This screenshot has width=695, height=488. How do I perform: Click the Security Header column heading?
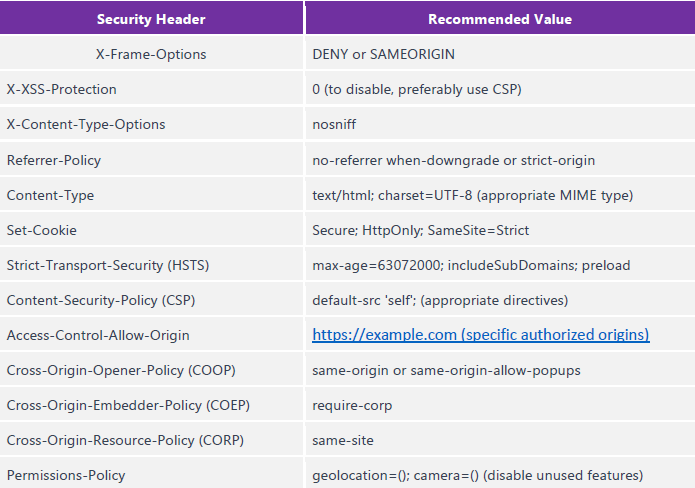152,19
